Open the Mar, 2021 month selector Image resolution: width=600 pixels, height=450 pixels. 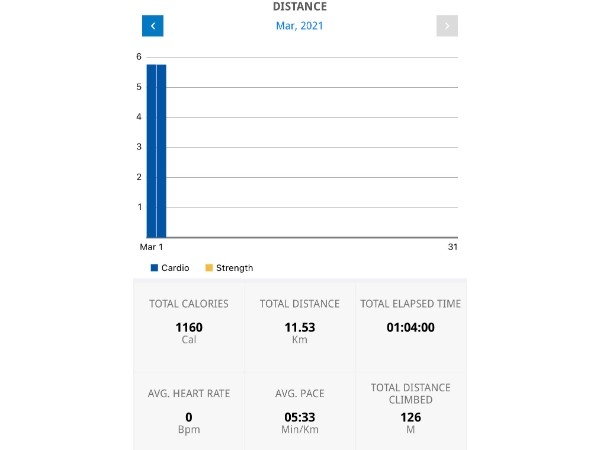click(x=300, y=26)
